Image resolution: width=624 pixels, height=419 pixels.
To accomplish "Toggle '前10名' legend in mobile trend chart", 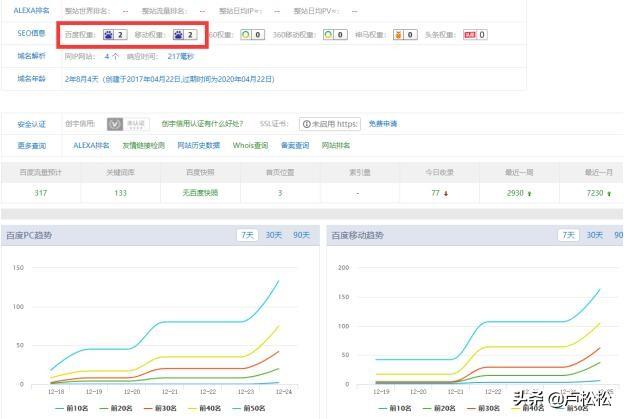I will tap(395, 408).
